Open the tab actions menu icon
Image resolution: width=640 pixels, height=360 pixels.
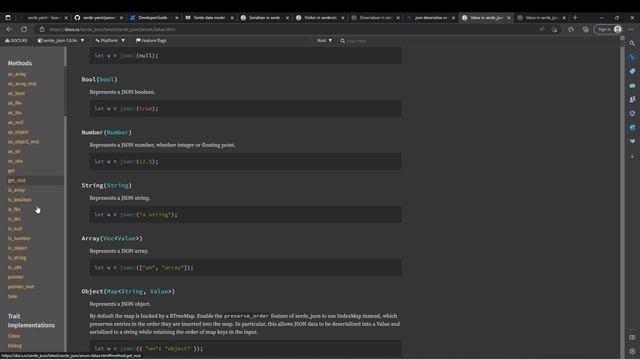tap(8, 18)
